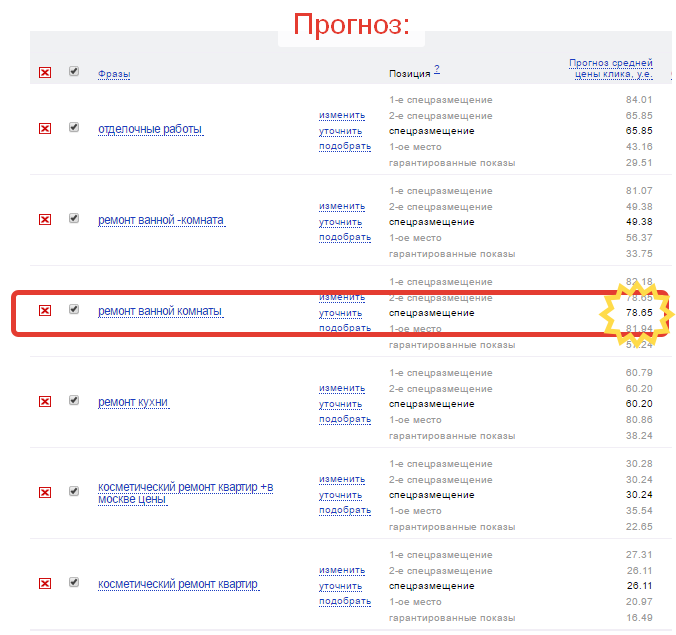The image size is (676, 635).
Task: Toggle checkbox for "косметический ремонт квартир +в москве цены"
Action: click(x=74, y=491)
